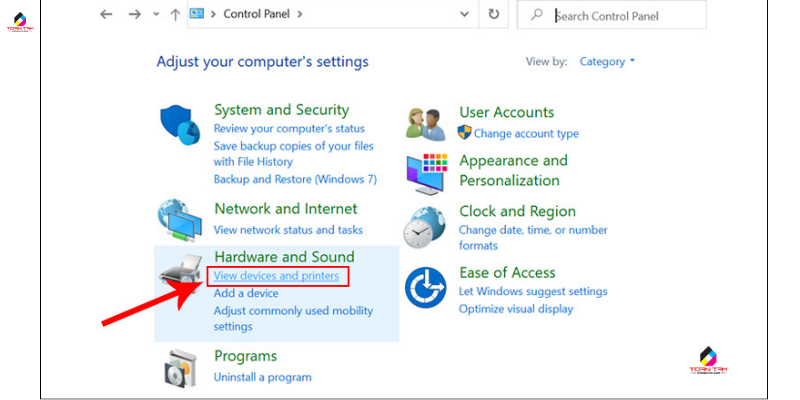
Task: Expand the recent locations dropdown arrow
Action: point(156,15)
